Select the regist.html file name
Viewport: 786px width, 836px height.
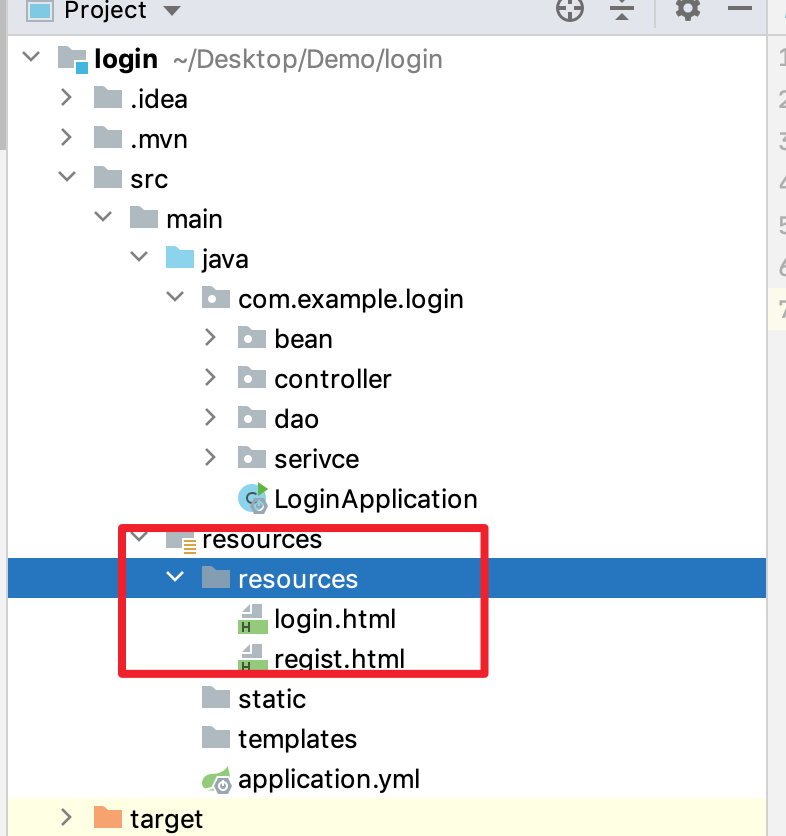tap(340, 659)
